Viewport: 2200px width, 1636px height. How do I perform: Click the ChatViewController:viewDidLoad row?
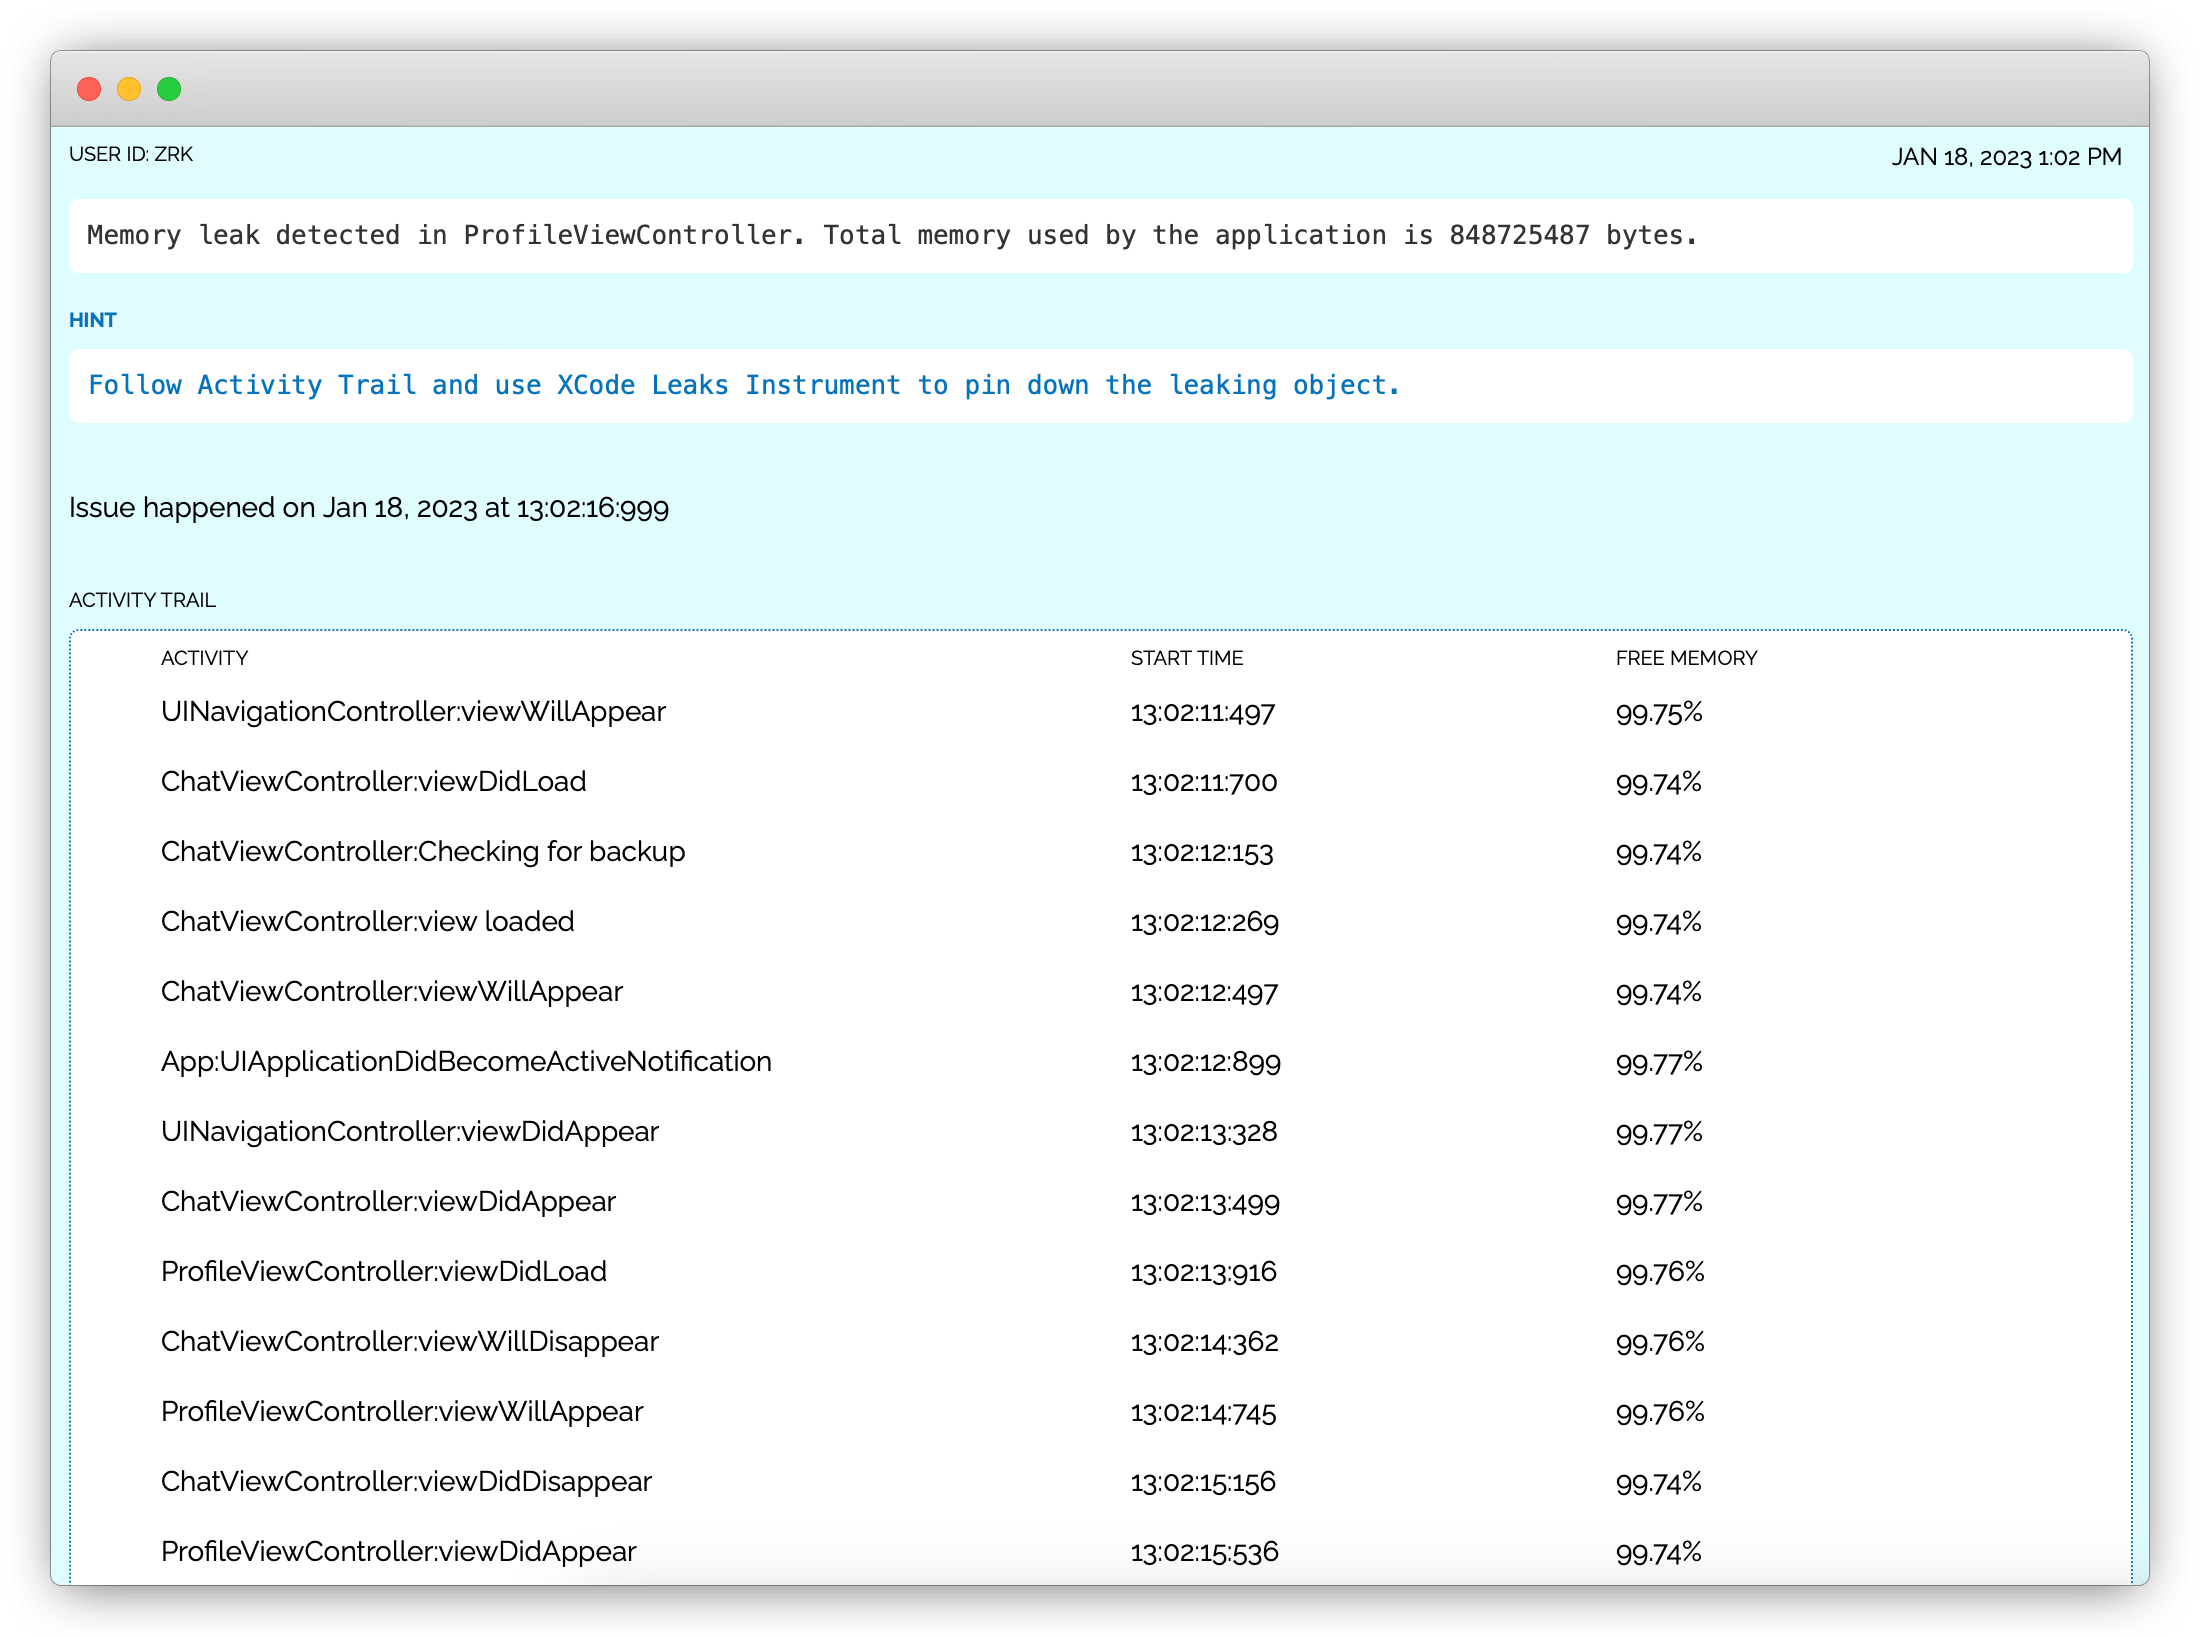(374, 782)
